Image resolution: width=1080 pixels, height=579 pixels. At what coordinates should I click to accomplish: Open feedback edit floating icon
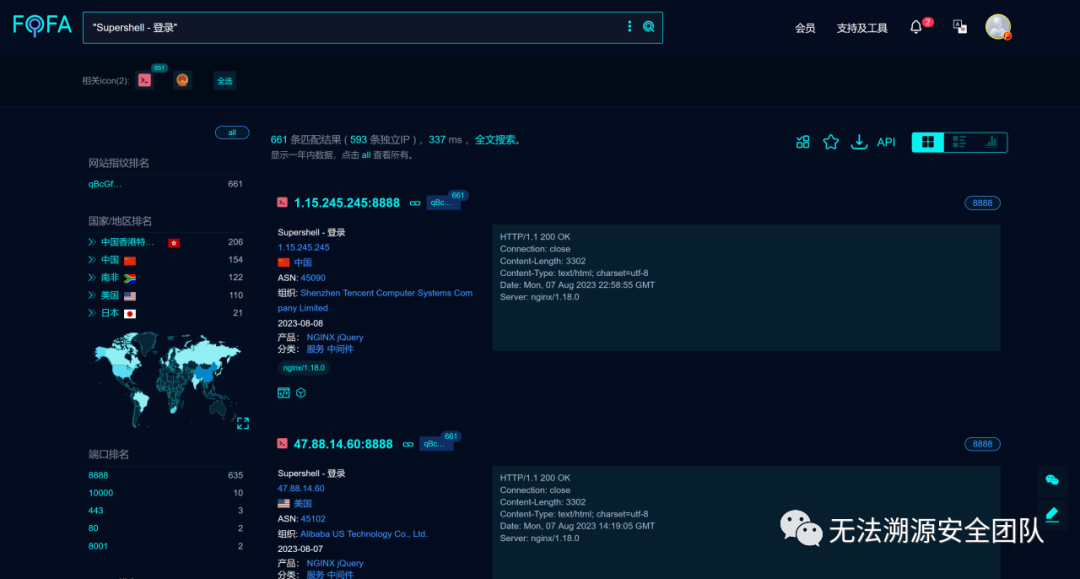(1052, 514)
